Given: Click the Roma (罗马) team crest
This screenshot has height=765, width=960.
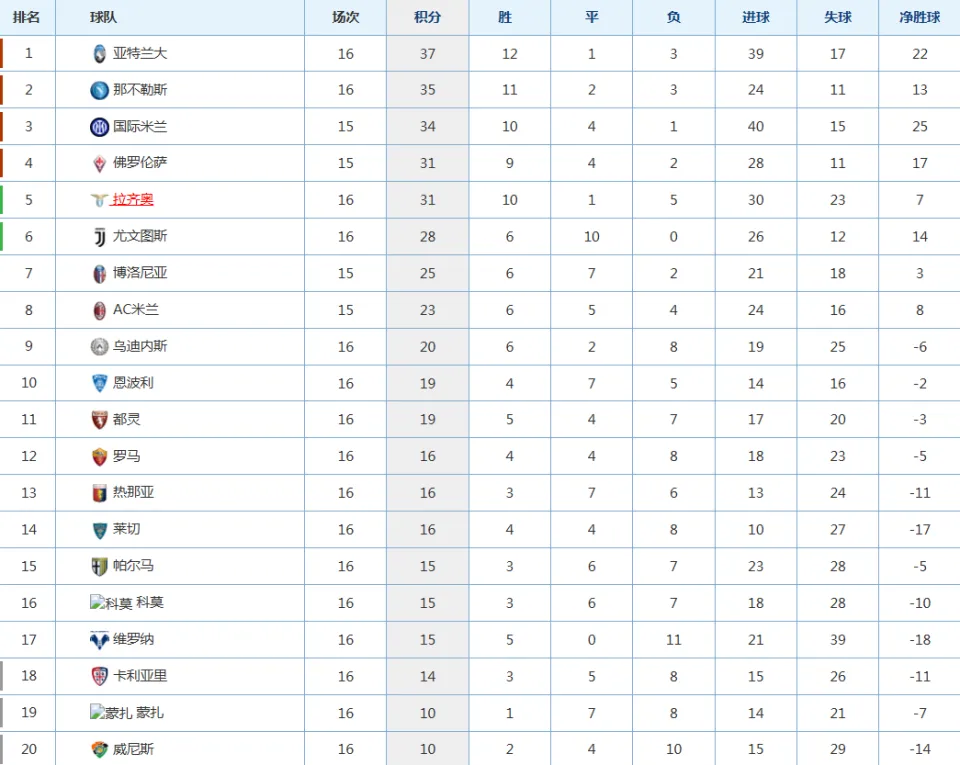Looking at the screenshot, I should [99, 457].
